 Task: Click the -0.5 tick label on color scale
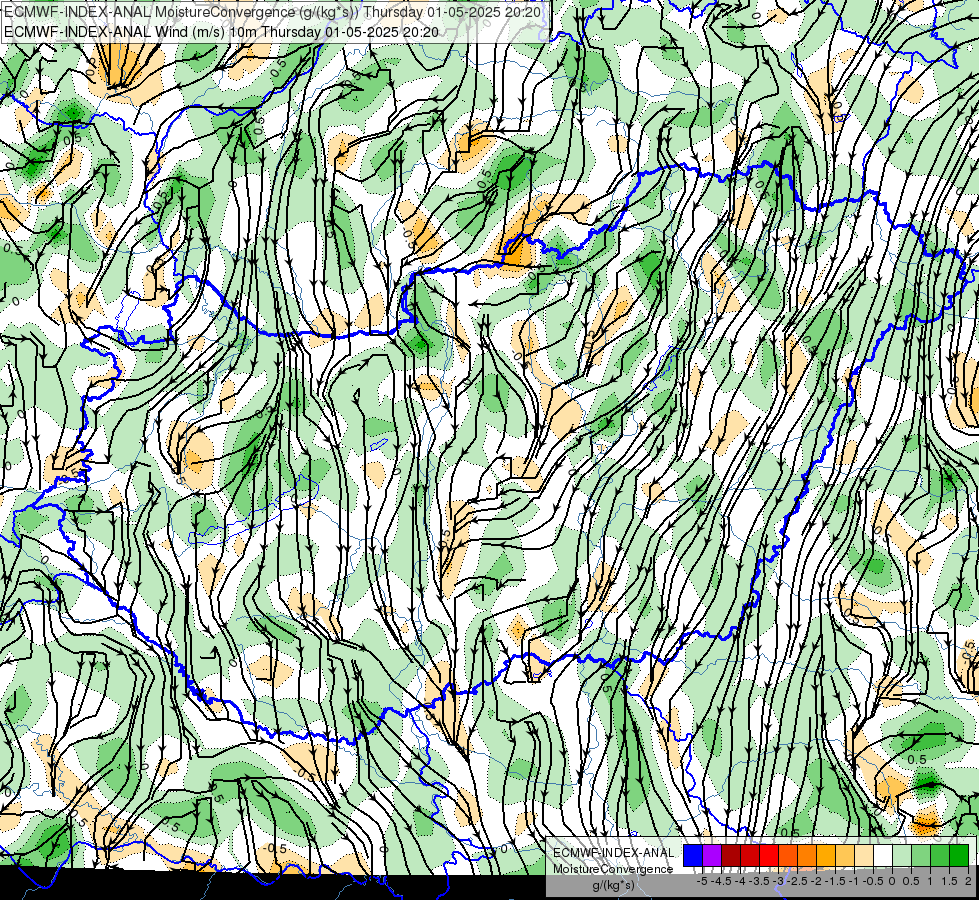point(873,881)
